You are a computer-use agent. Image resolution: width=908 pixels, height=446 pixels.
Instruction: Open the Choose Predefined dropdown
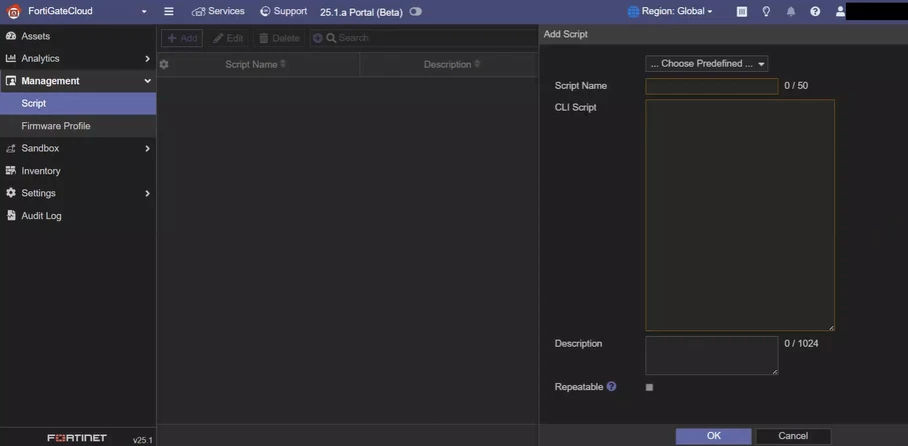point(706,64)
